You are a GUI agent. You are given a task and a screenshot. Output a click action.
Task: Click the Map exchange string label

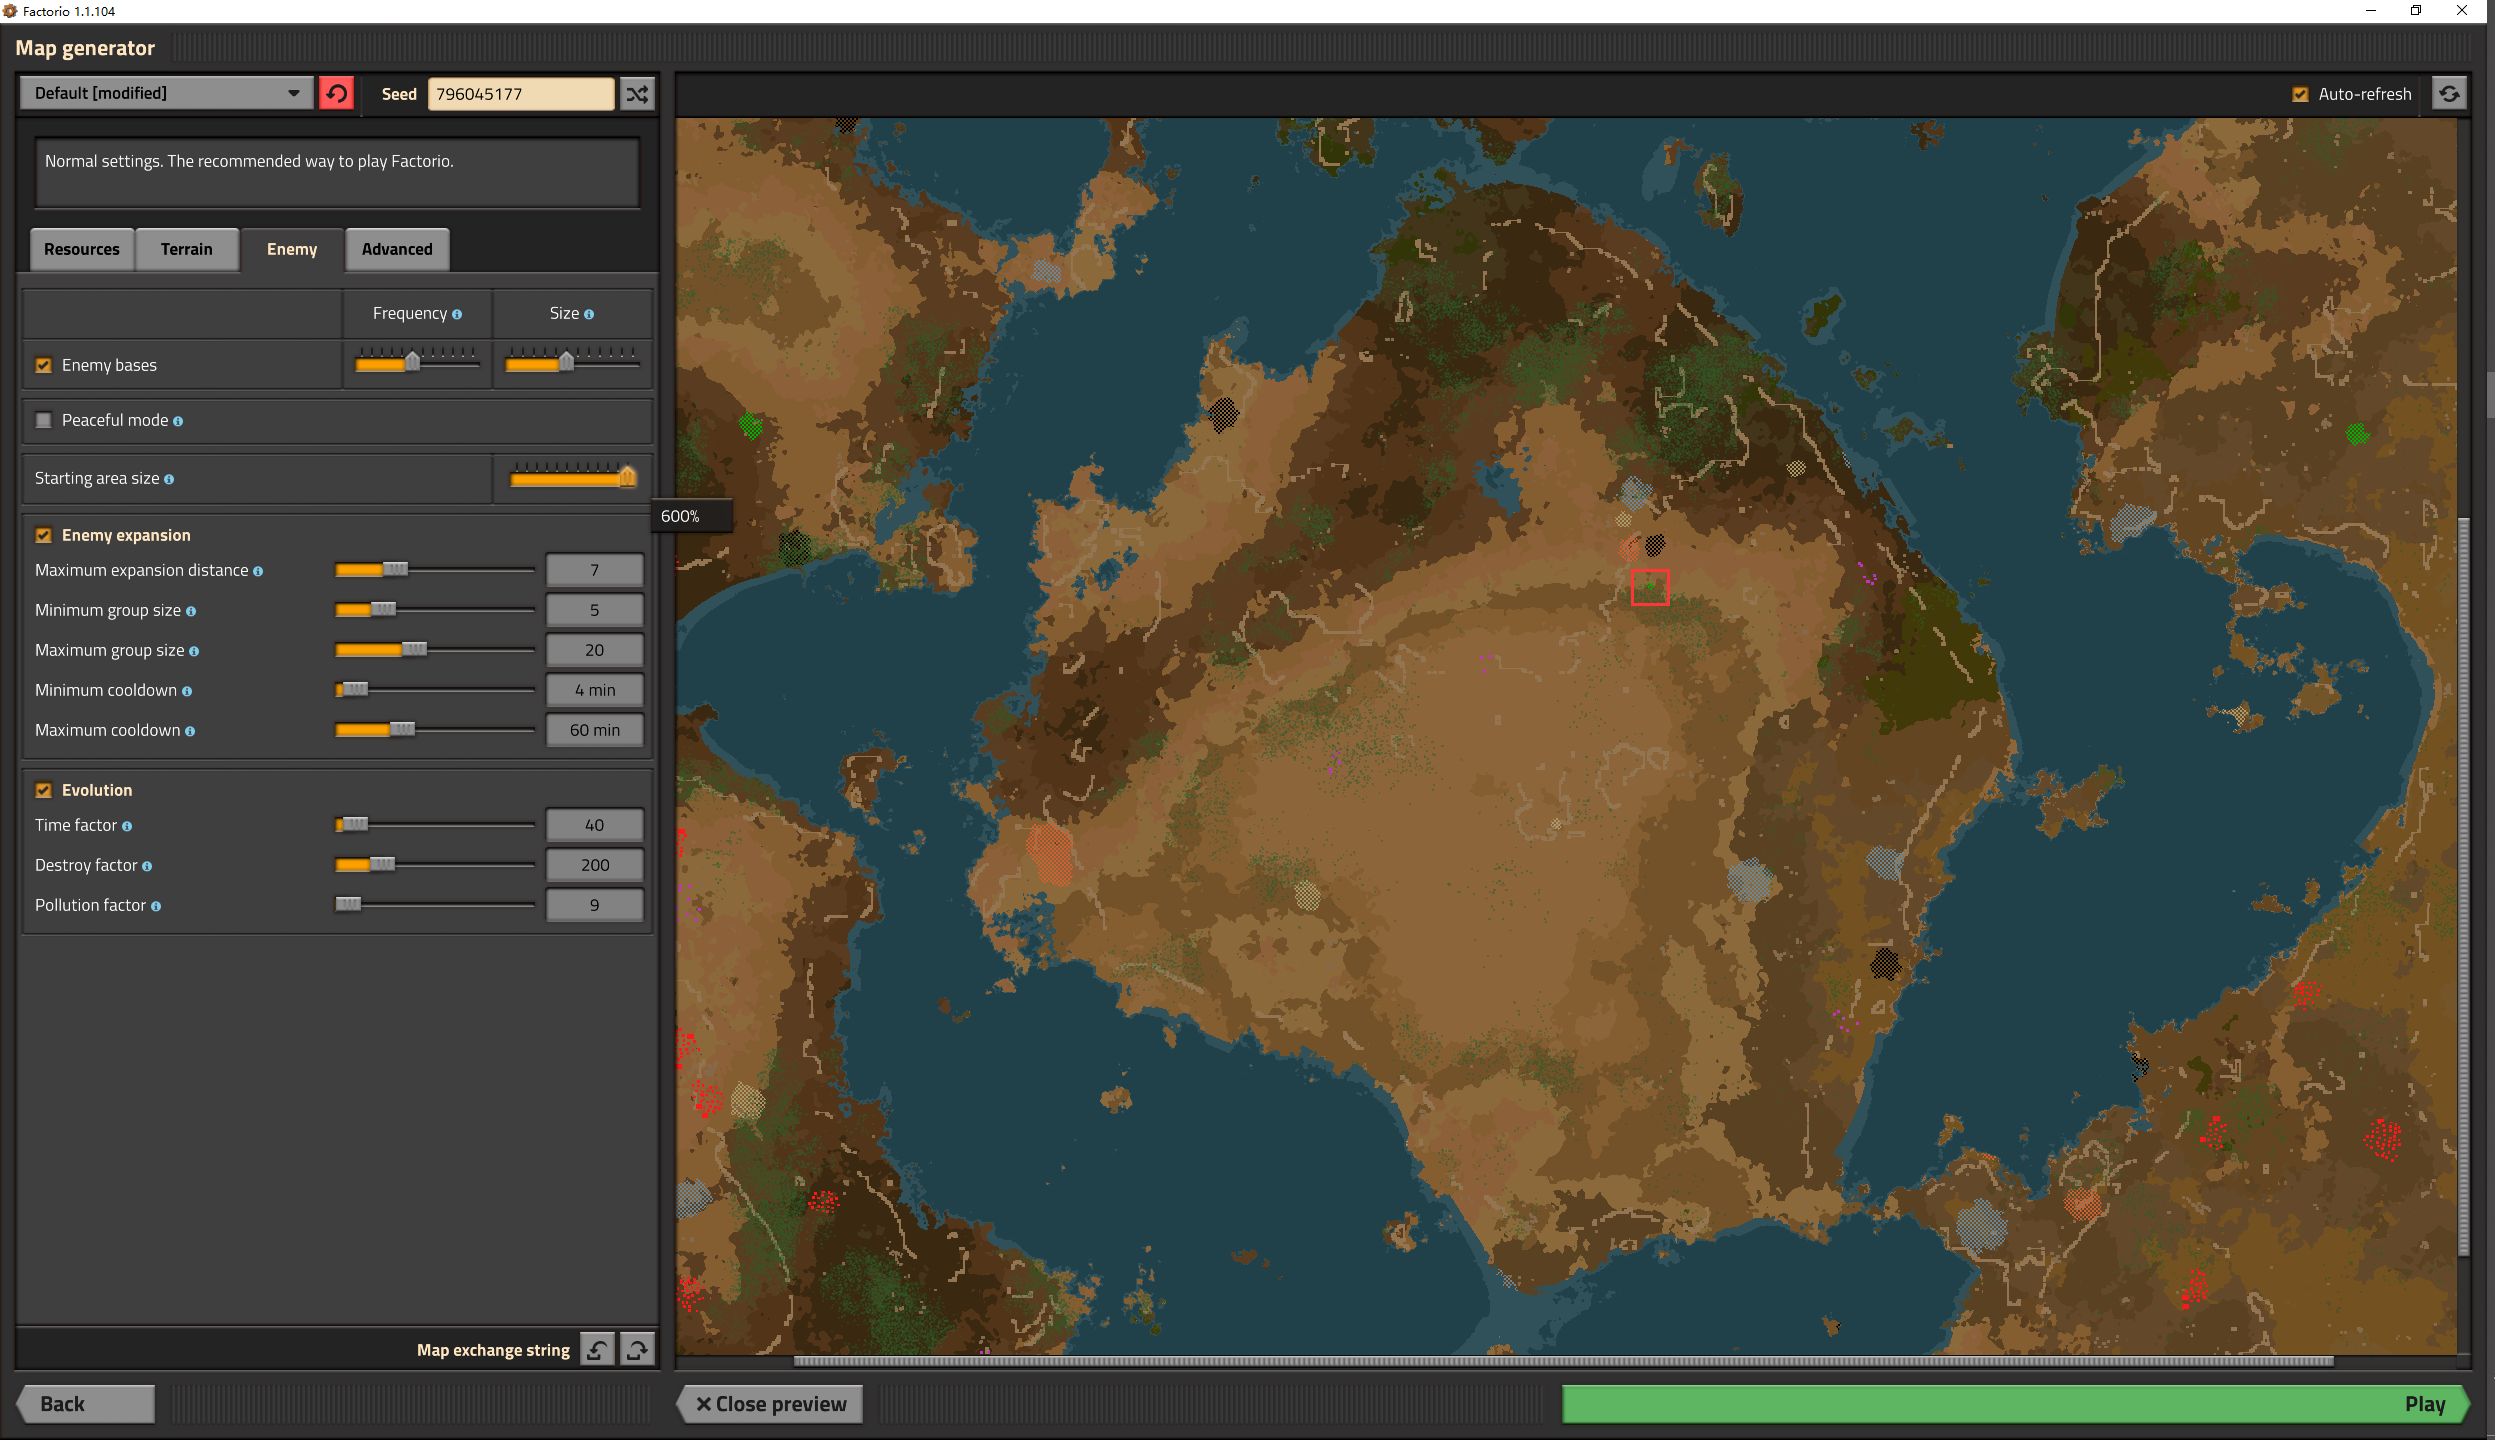[493, 1351]
